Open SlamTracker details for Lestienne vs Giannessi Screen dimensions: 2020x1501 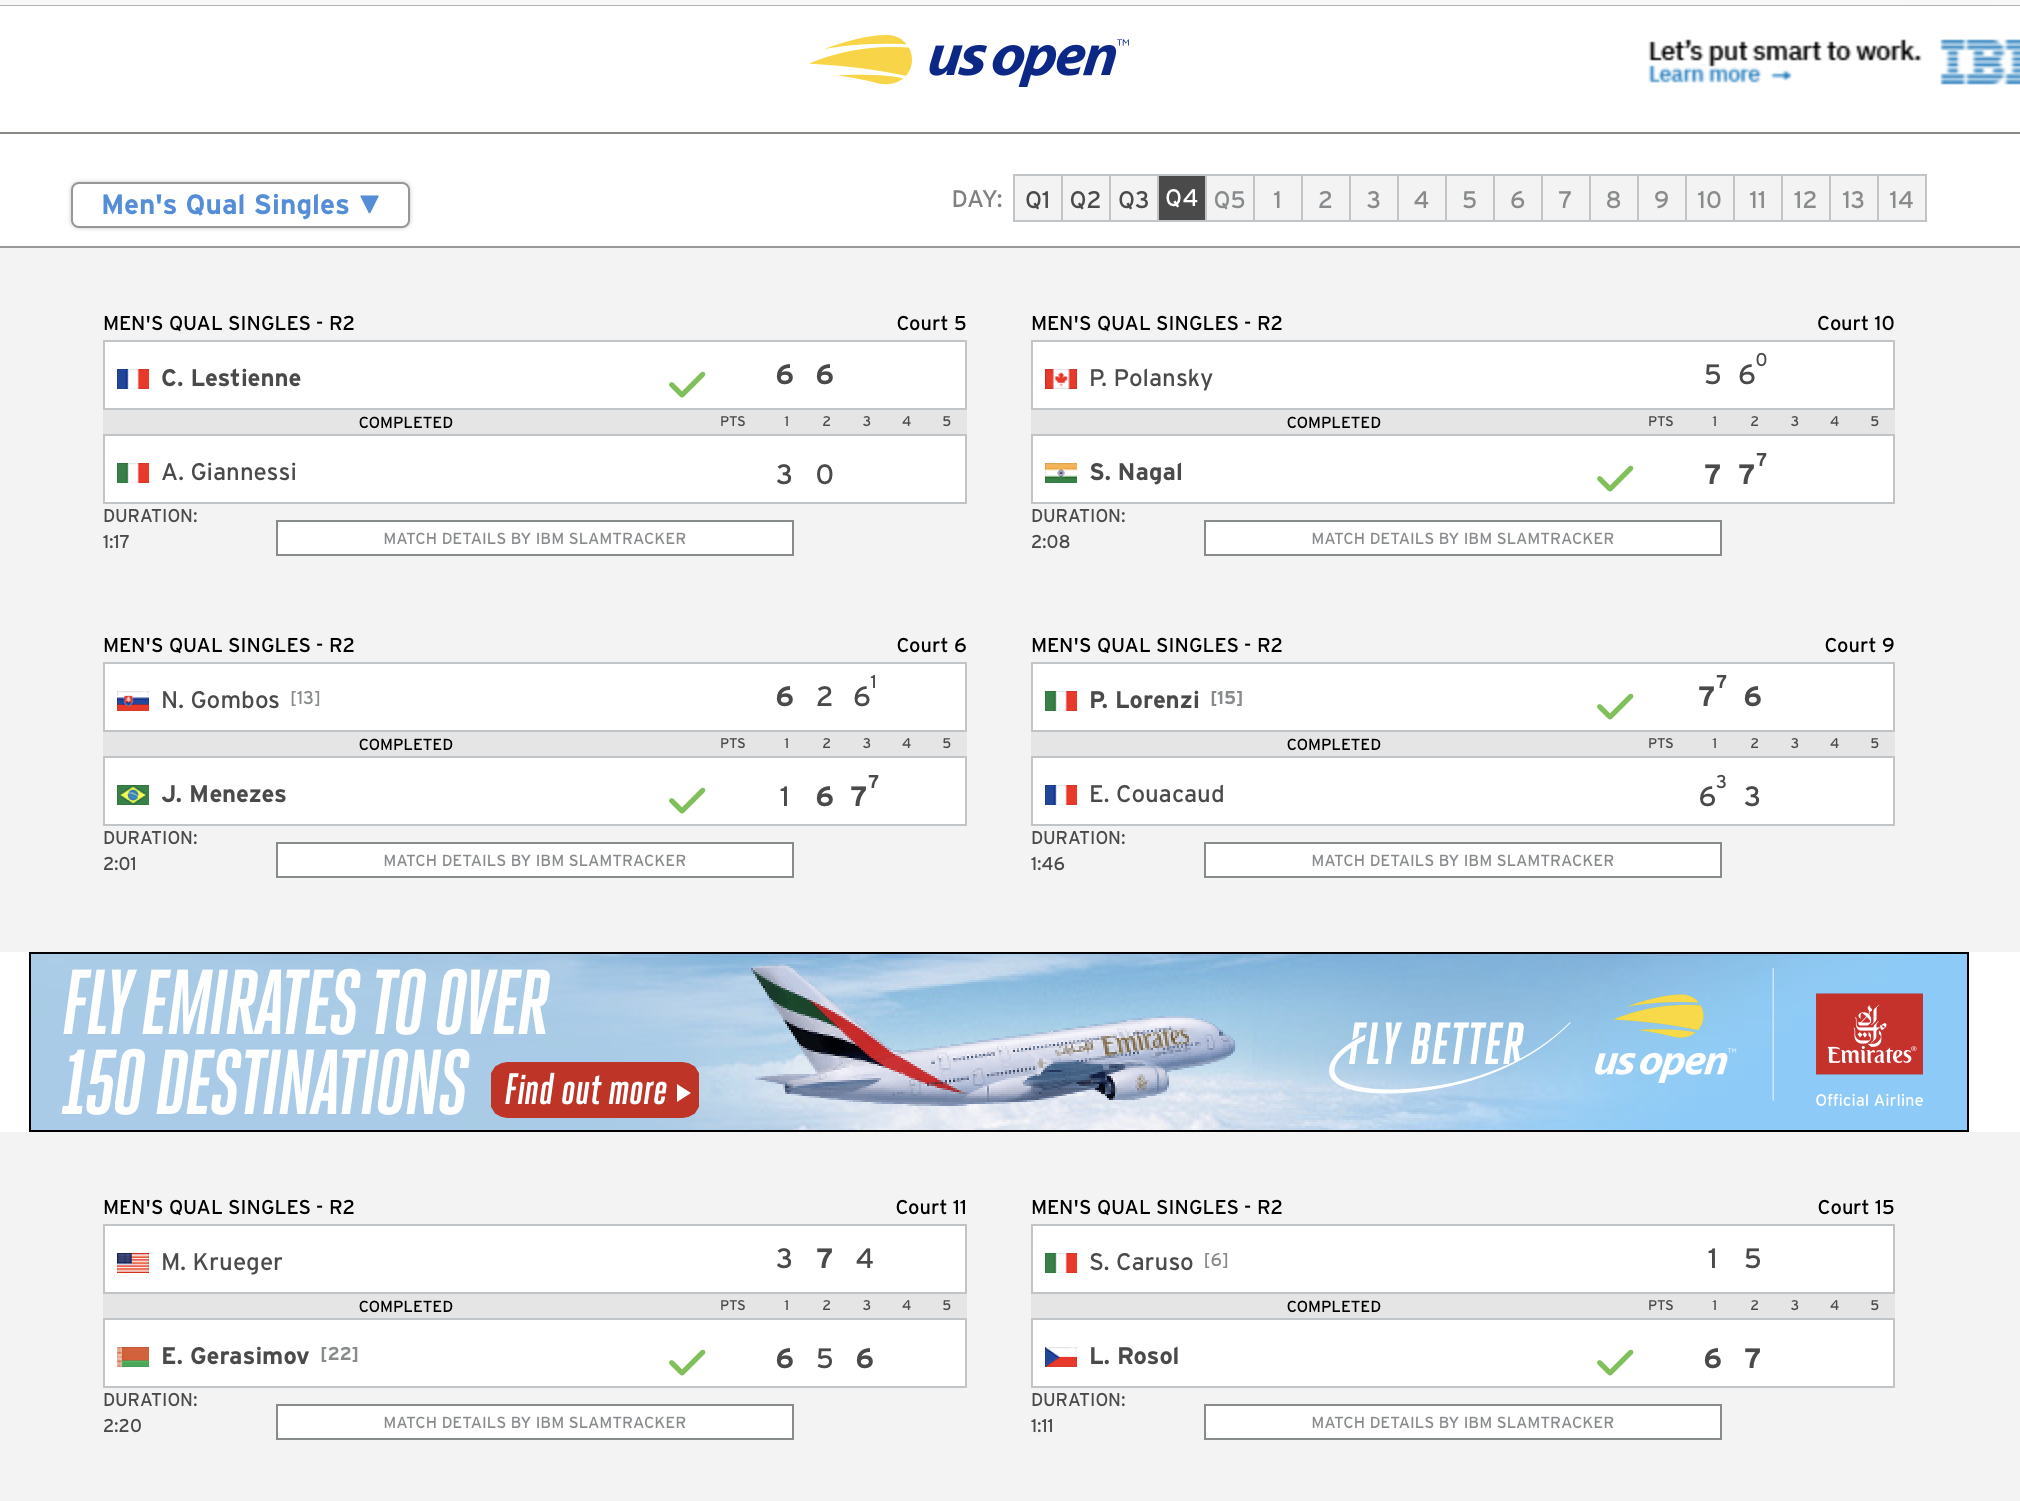click(x=534, y=538)
